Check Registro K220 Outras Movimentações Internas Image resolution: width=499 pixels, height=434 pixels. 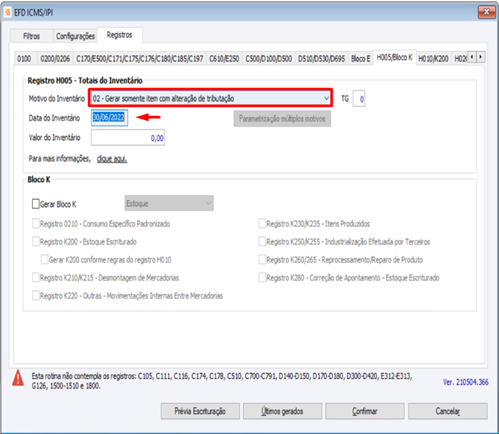(x=36, y=295)
